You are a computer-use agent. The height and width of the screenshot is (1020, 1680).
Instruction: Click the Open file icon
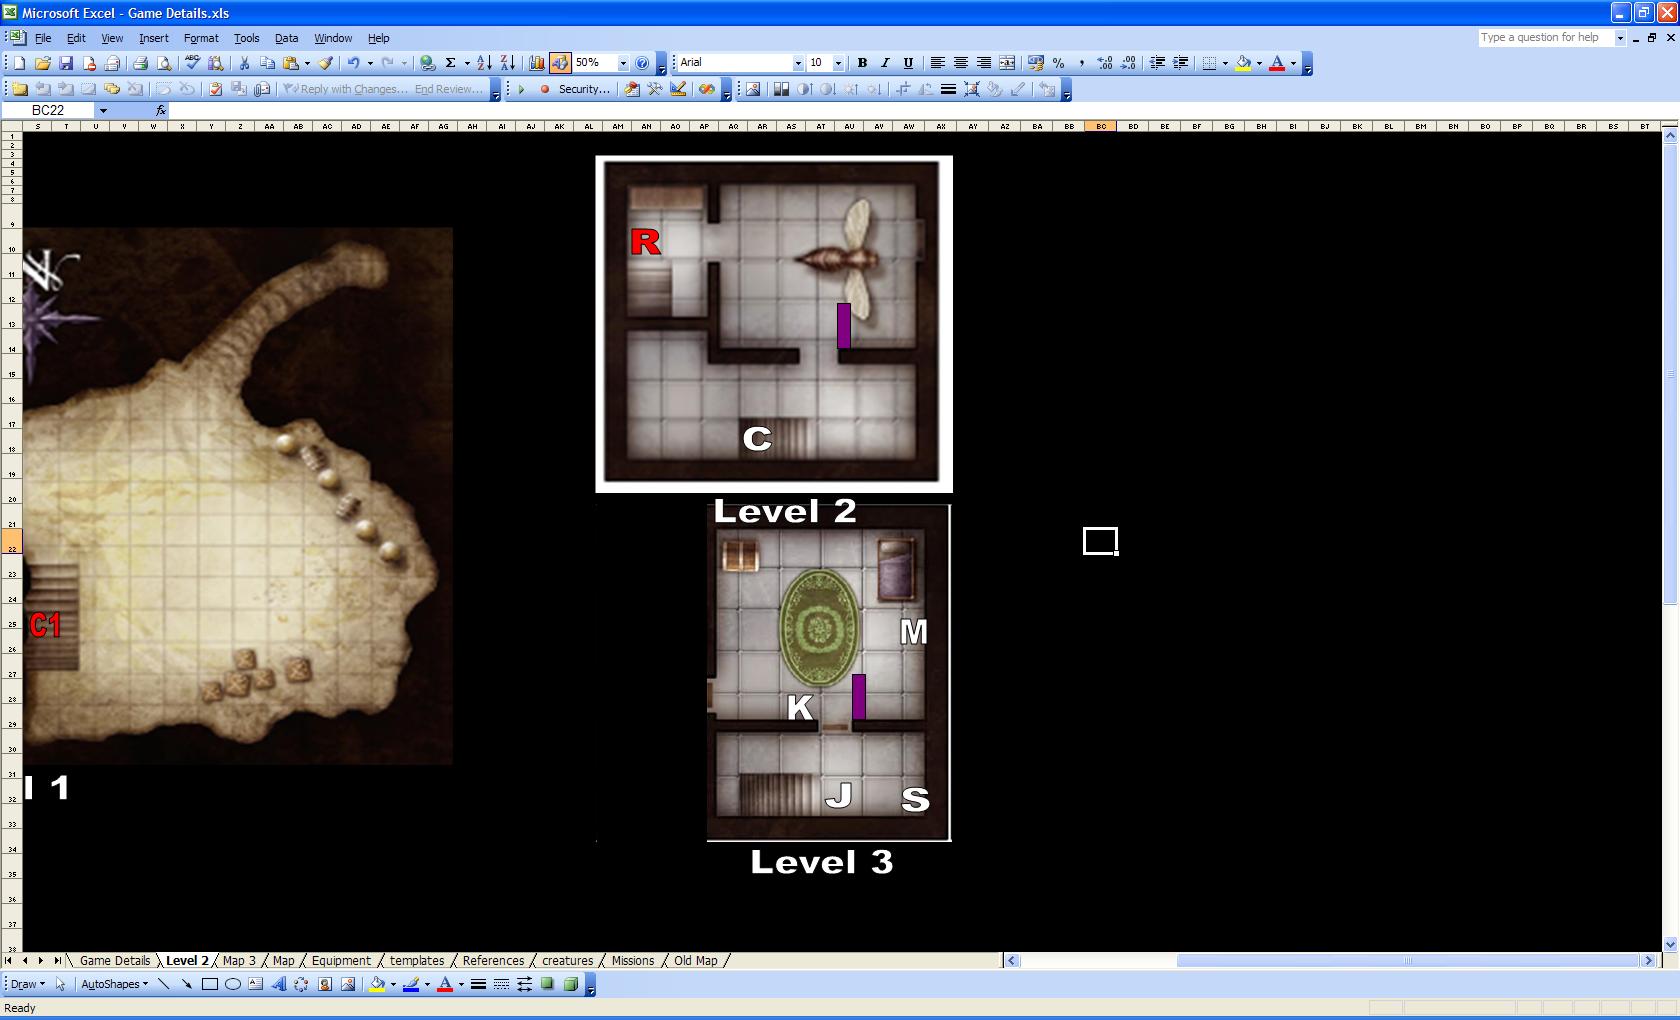pos(42,63)
